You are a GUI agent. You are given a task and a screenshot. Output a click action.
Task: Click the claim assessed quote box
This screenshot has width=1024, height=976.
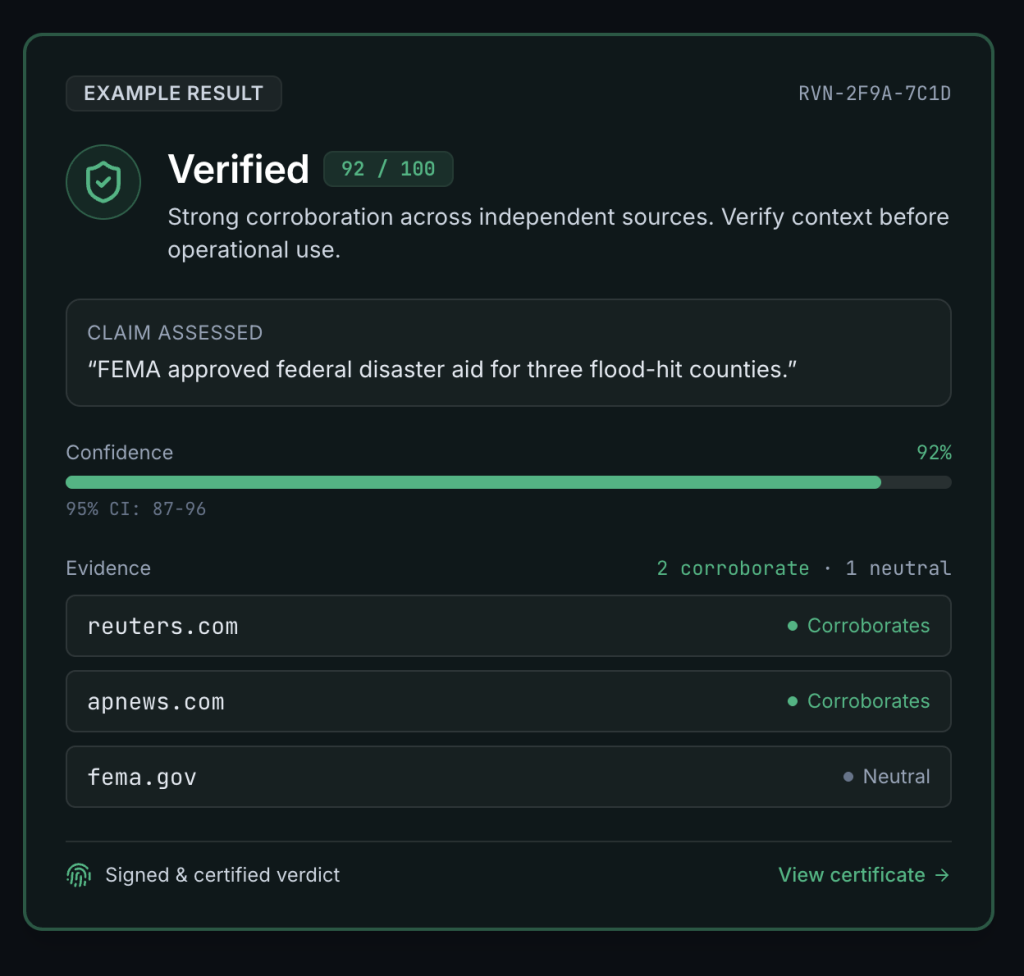[x=509, y=353]
